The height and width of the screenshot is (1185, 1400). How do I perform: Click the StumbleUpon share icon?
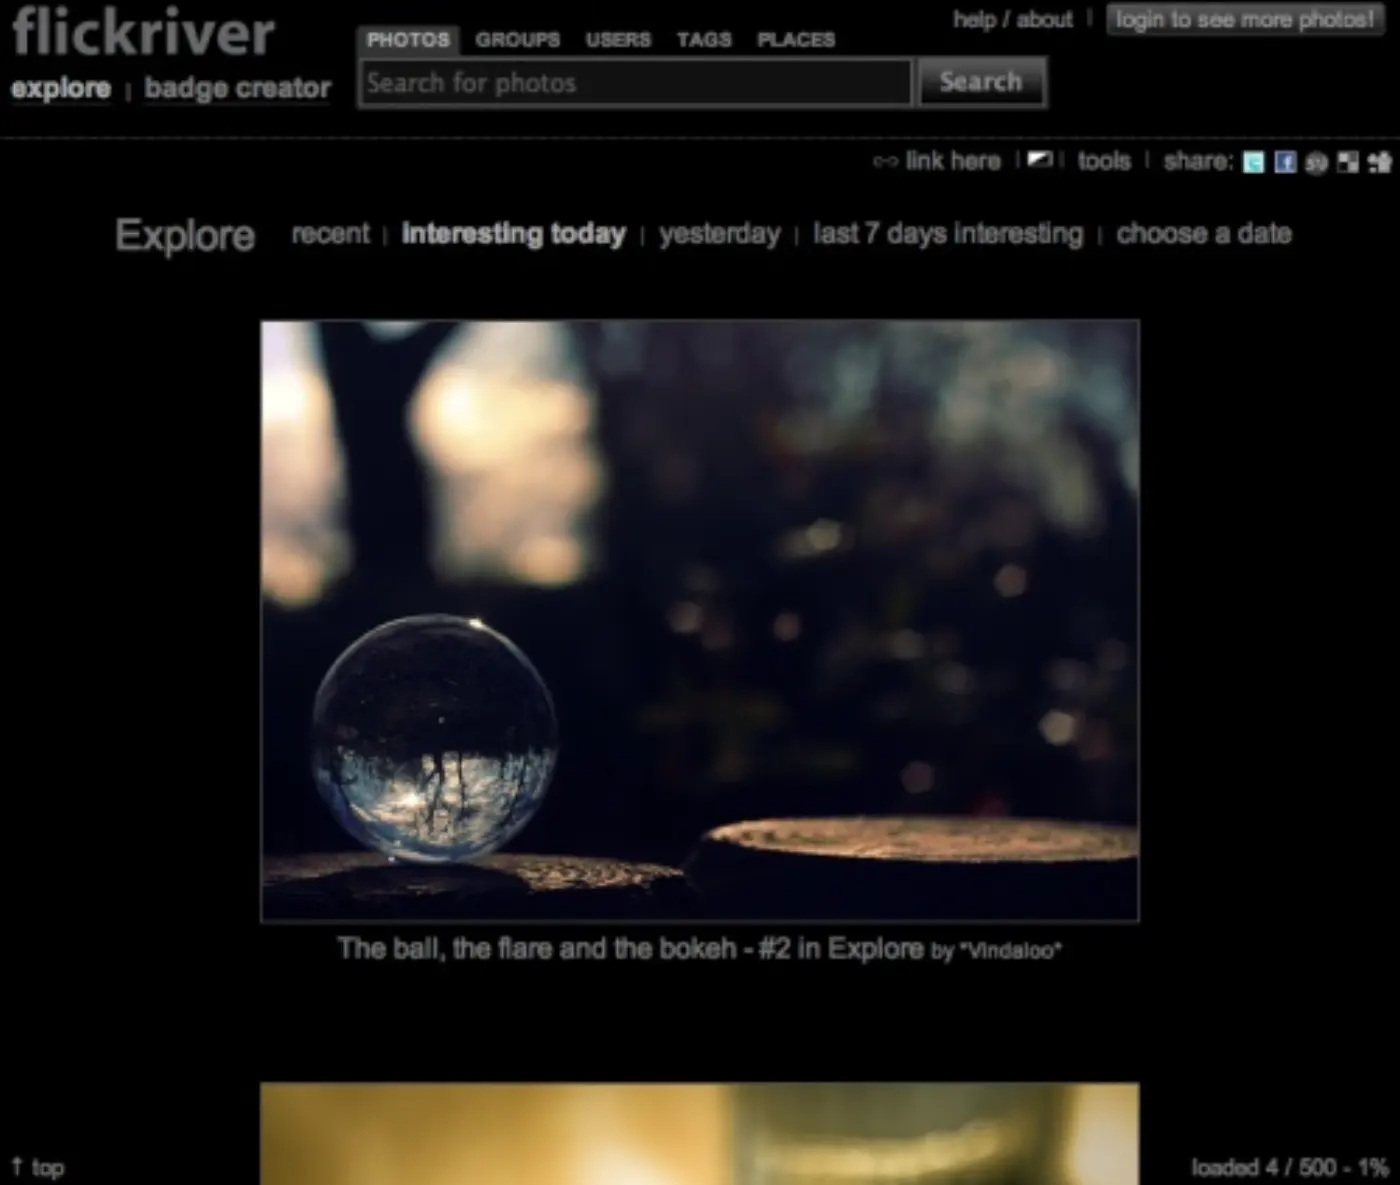1317,162
